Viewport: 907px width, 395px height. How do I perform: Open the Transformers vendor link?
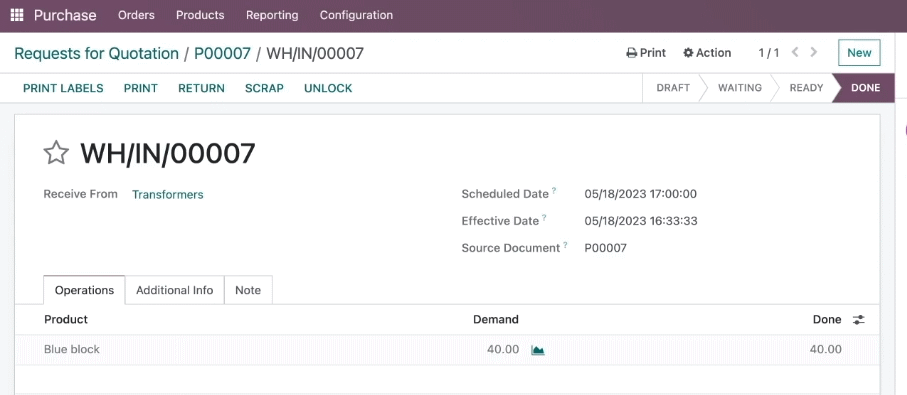168,195
